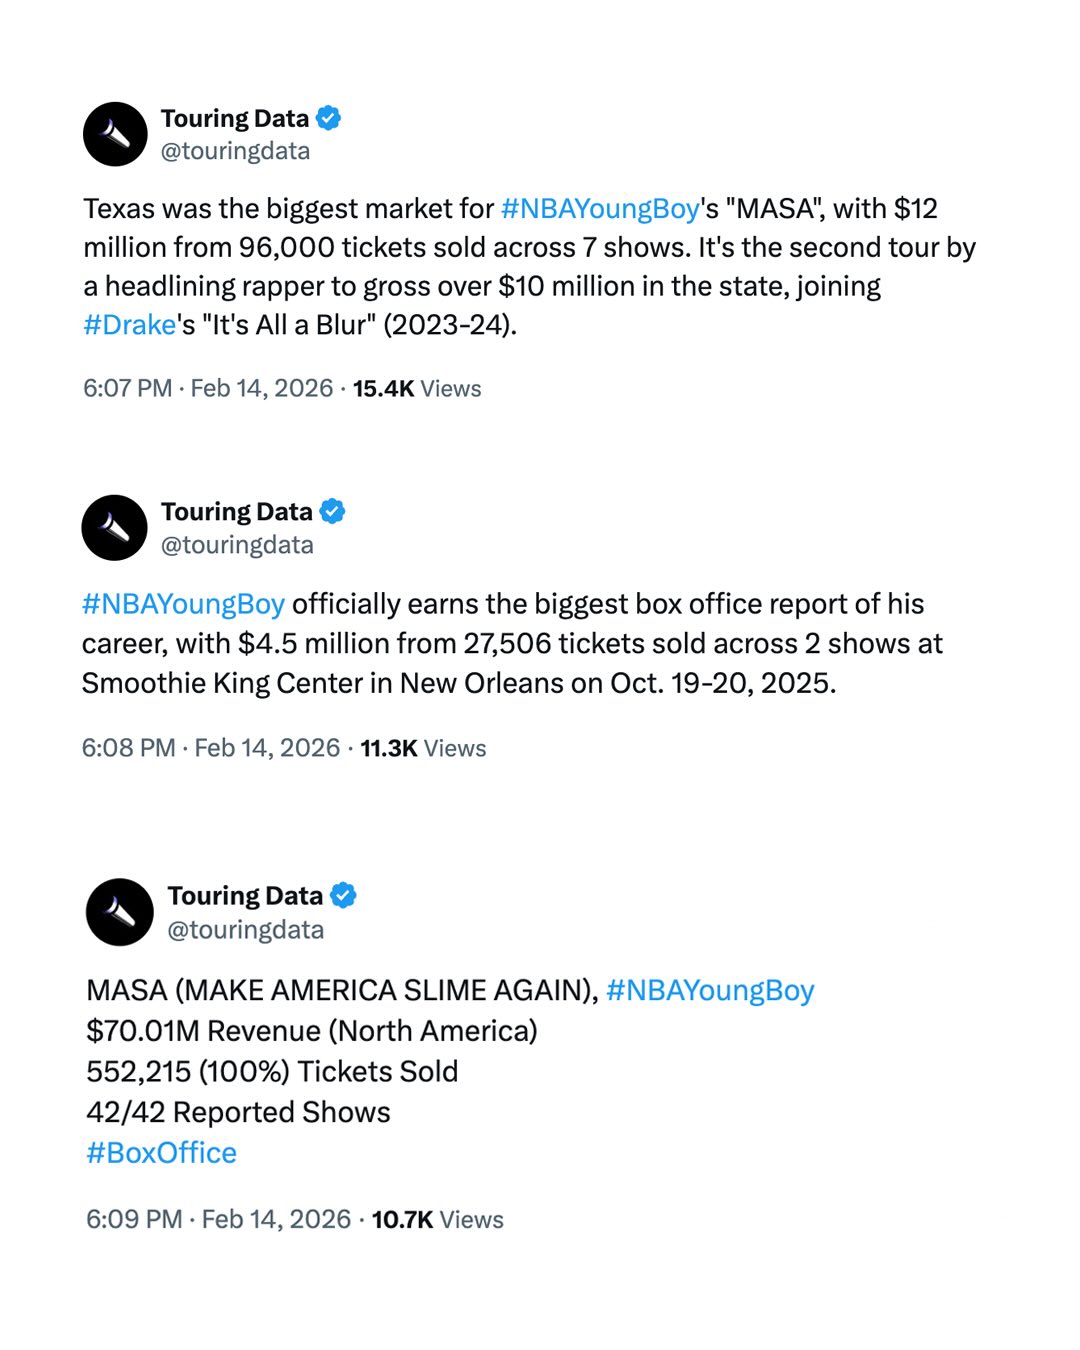Click the 6:09 PM Feb 14, 2026 timestamp
Screen dimensions: 1080x1350
218,1219
